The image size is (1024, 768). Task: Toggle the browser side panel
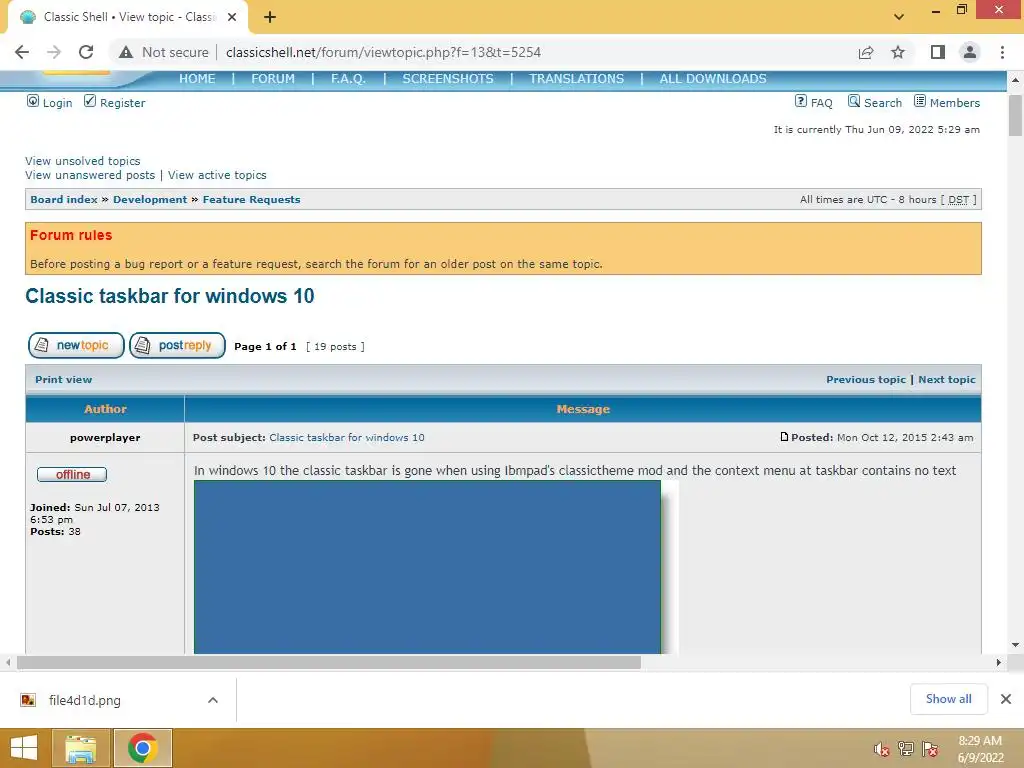coord(938,52)
